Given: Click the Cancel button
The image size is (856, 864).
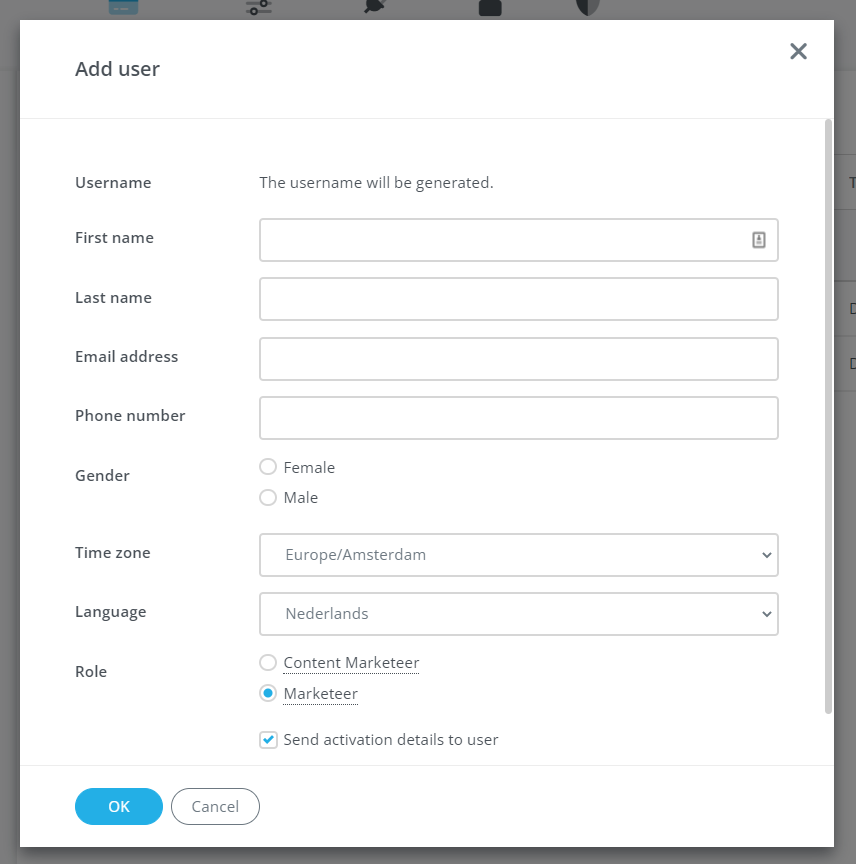Looking at the screenshot, I should 215,806.
